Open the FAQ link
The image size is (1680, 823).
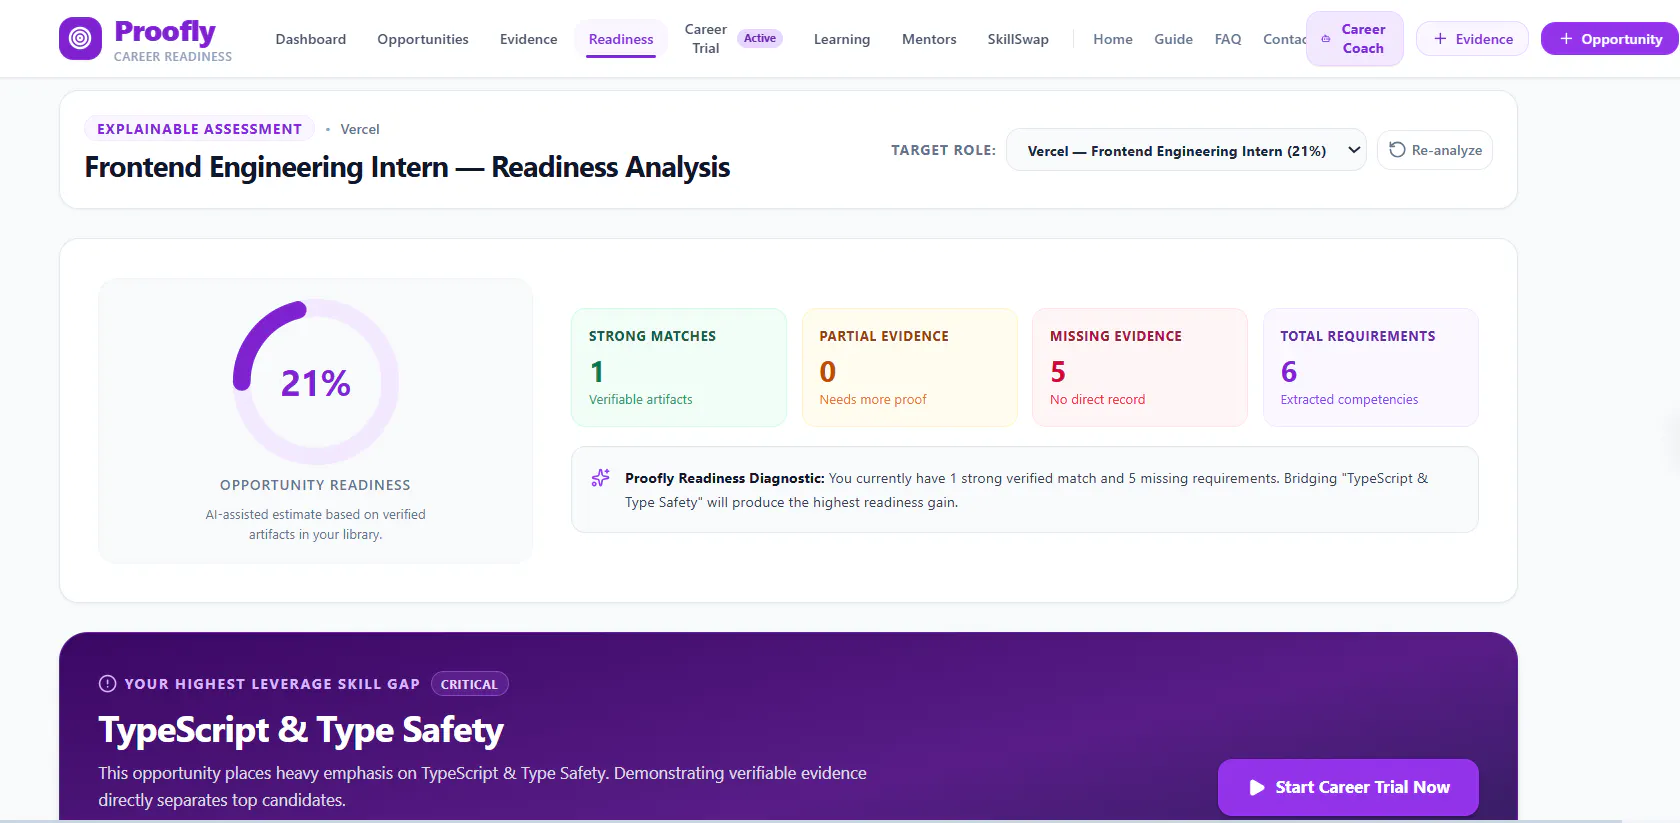coord(1228,39)
